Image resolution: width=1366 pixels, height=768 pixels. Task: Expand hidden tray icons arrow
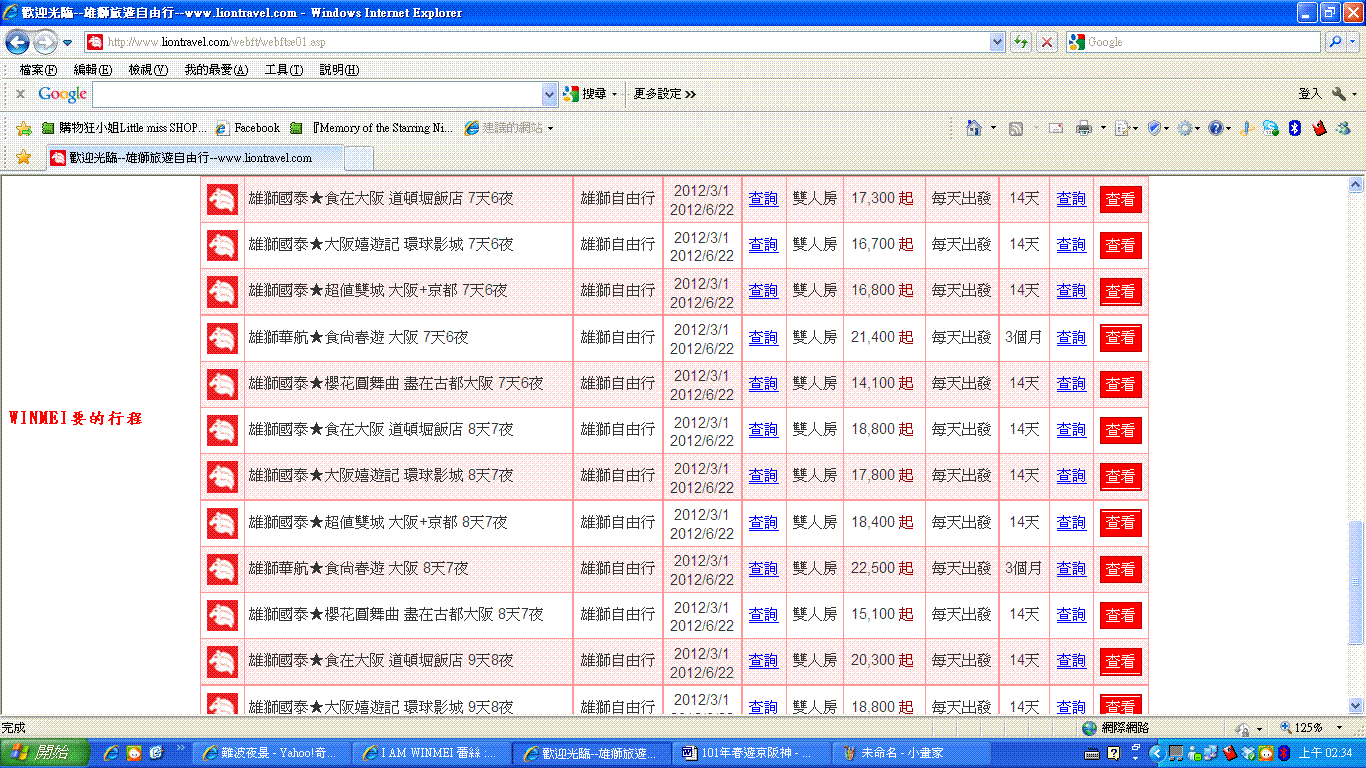[x=1157, y=753]
